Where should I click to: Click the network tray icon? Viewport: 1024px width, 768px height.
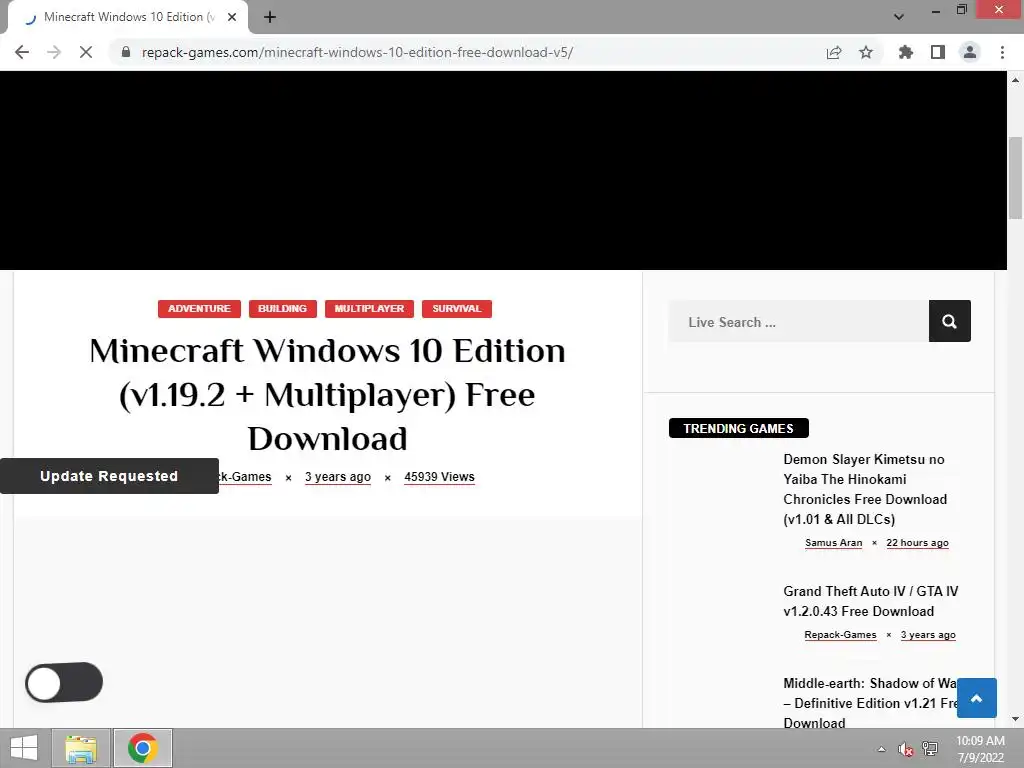(930, 749)
